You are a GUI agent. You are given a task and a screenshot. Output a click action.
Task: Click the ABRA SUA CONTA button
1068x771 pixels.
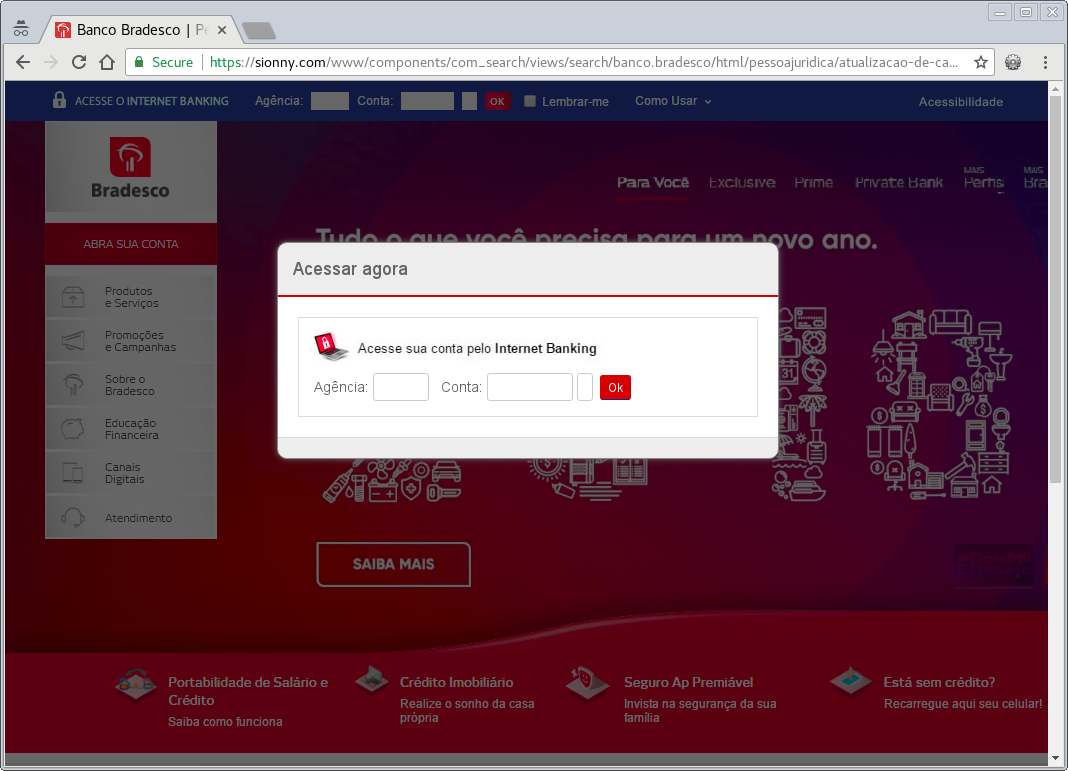pyautogui.click(x=131, y=244)
